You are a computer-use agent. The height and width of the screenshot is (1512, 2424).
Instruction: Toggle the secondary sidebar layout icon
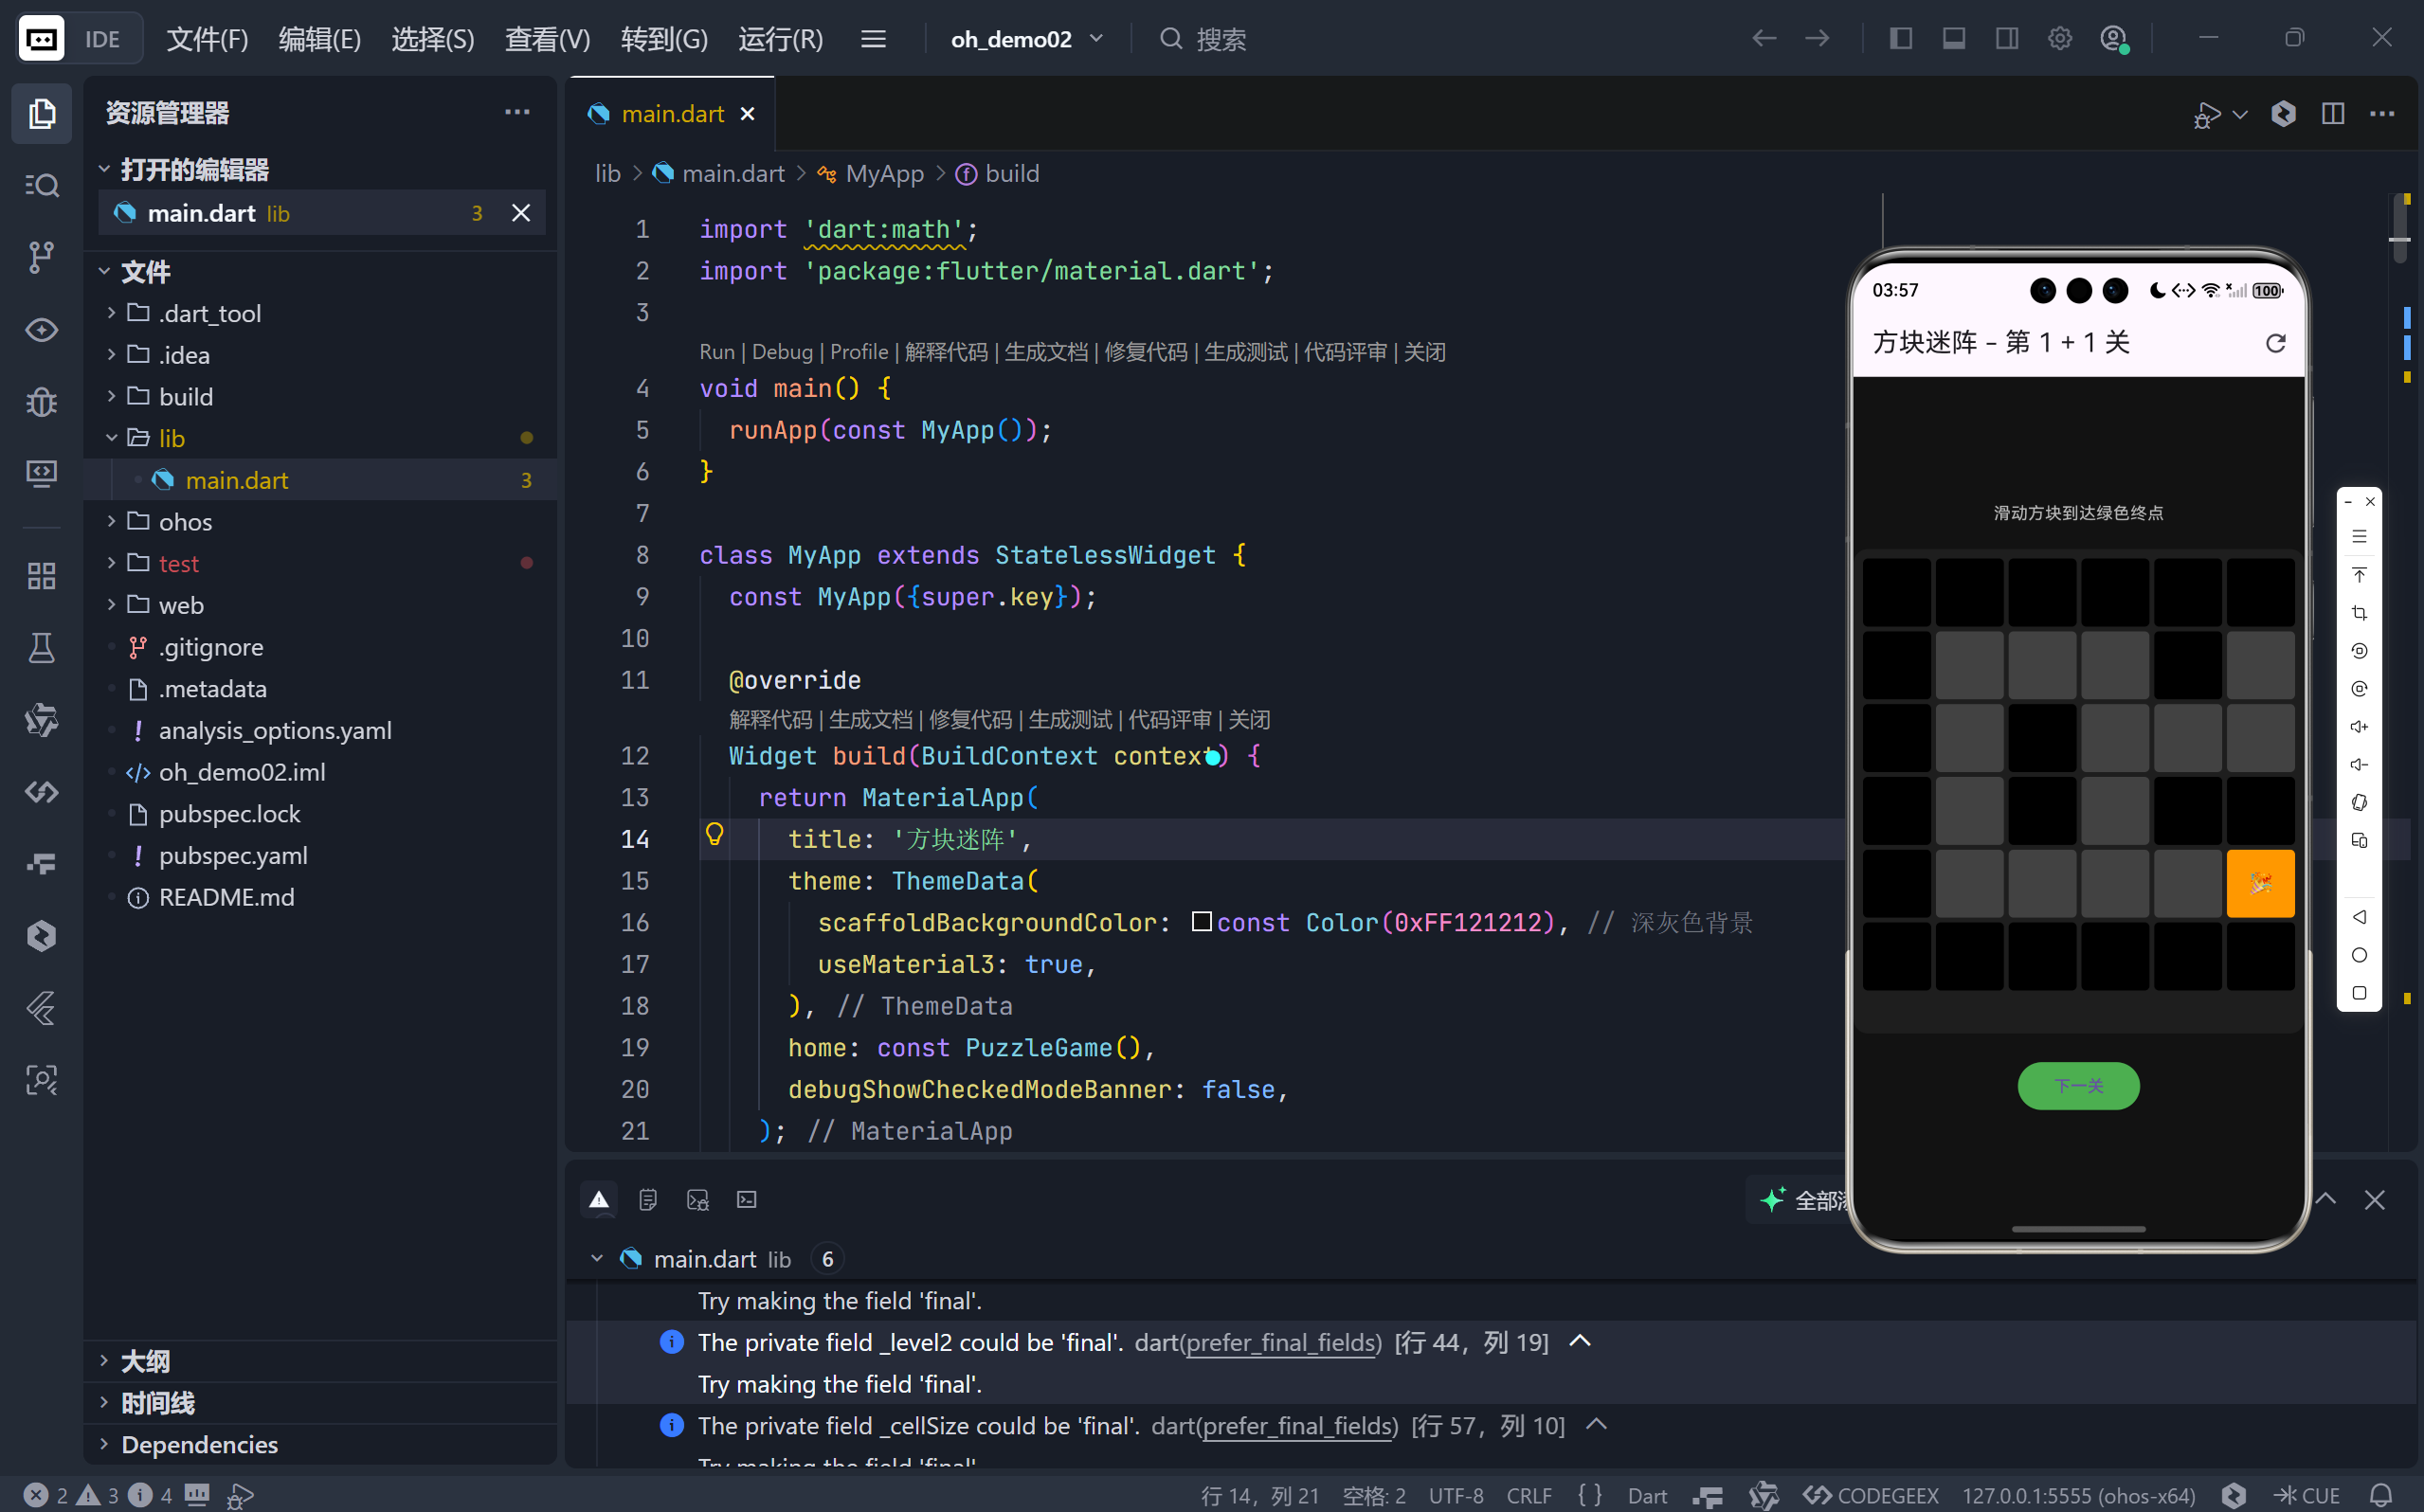point(2006,39)
